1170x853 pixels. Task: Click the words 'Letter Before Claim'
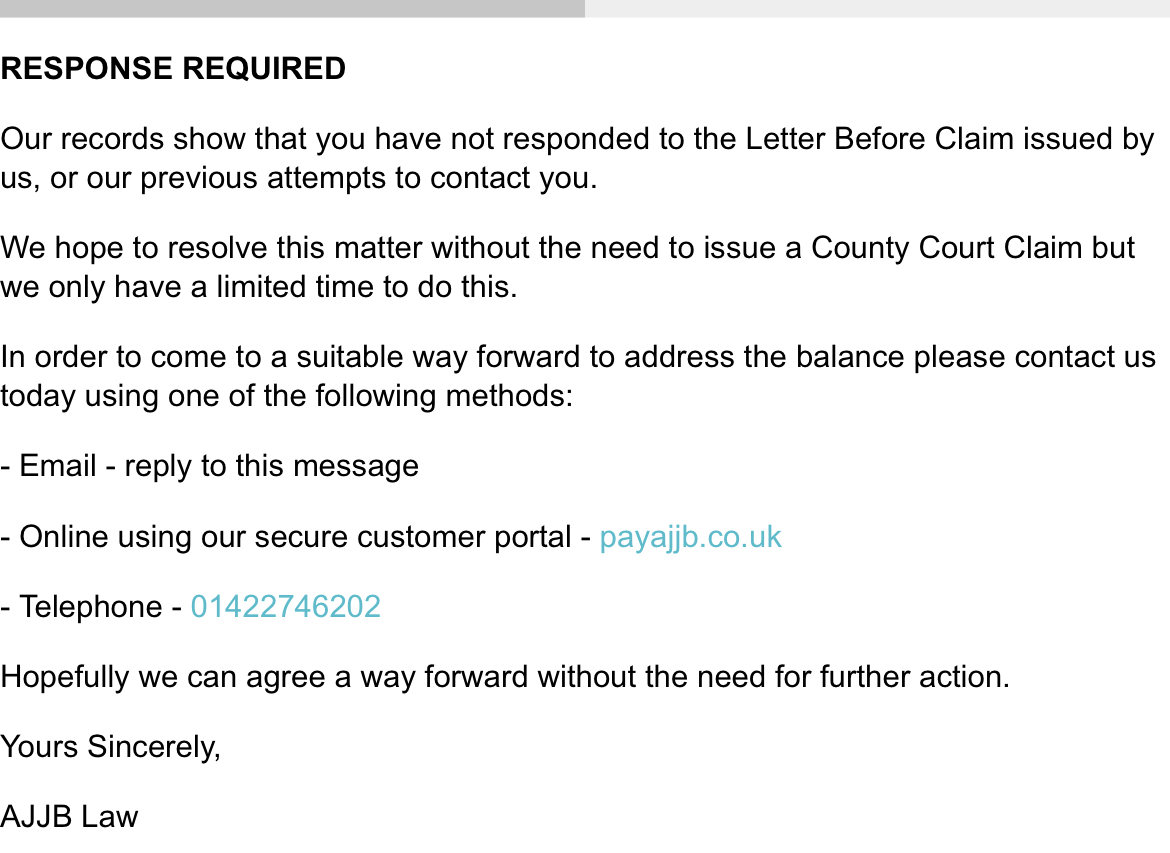tap(879, 140)
